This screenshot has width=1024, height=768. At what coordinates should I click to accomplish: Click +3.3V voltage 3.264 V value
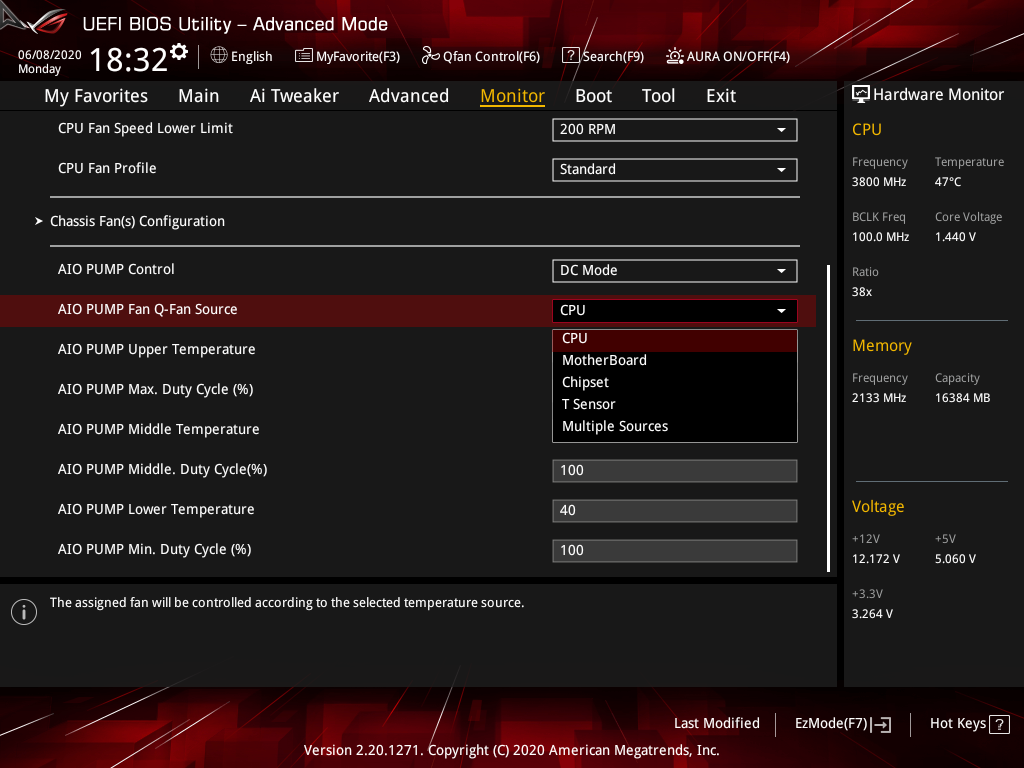tap(872, 614)
